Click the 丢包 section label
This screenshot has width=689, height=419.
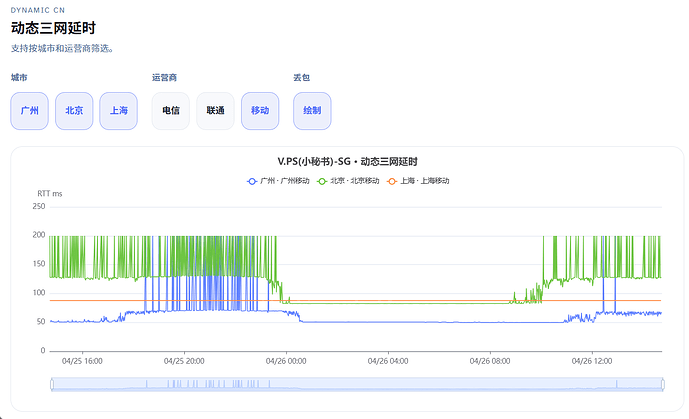(301, 78)
